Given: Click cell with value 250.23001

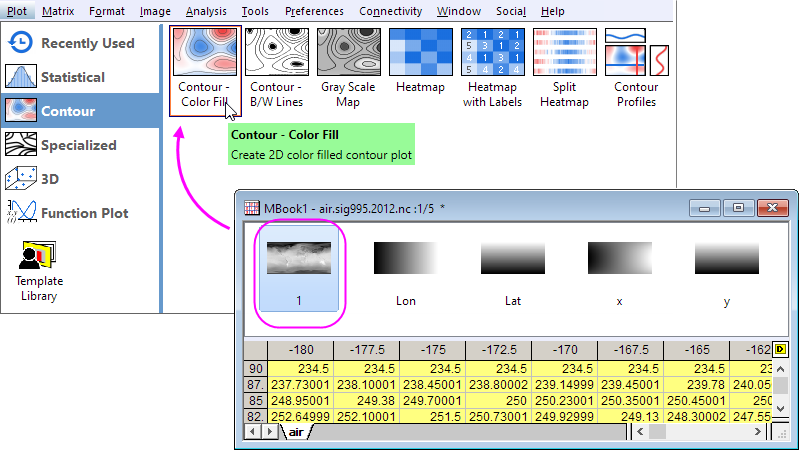Looking at the screenshot, I should (564, 400).
